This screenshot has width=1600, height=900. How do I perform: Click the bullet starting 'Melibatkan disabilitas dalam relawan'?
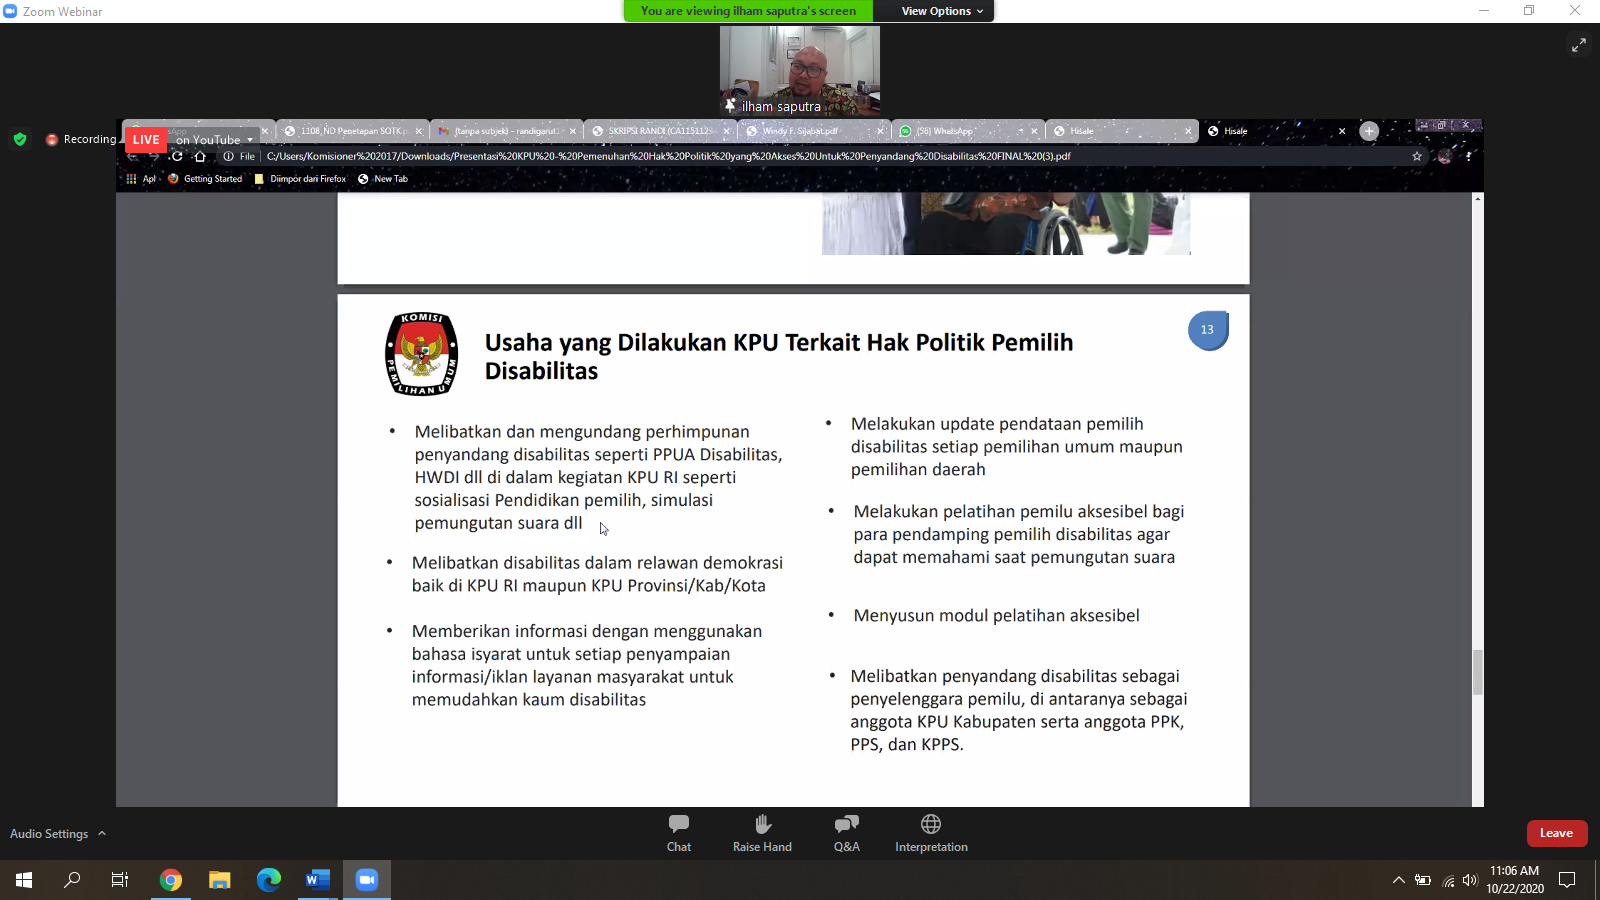coord(597,574)
